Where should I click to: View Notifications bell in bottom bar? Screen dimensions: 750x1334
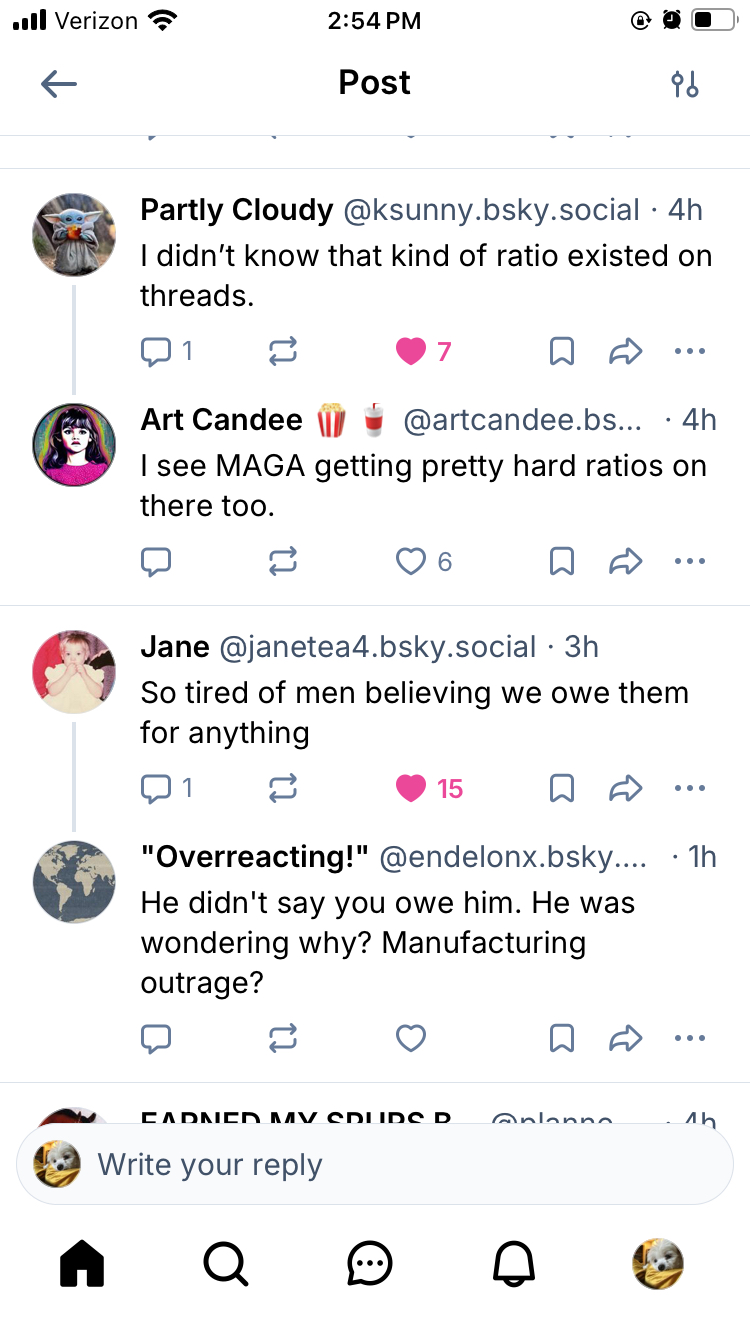click(514, 1265)
